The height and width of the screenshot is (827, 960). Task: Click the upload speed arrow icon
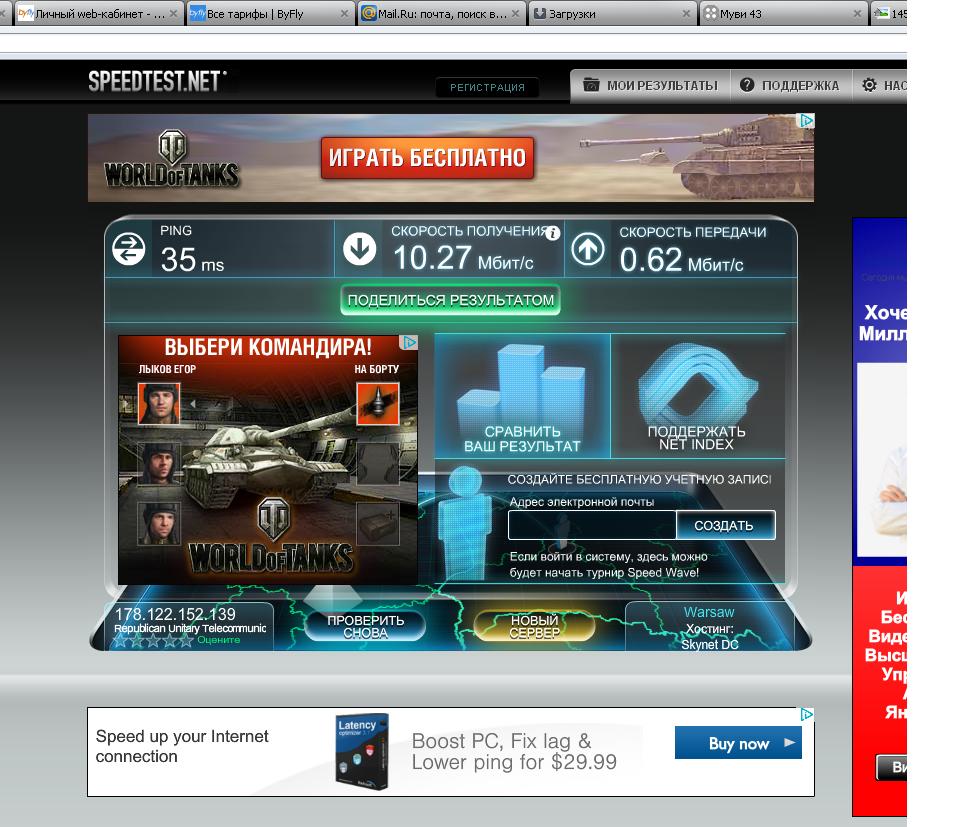pyautogui.click(x=588, y=250)
